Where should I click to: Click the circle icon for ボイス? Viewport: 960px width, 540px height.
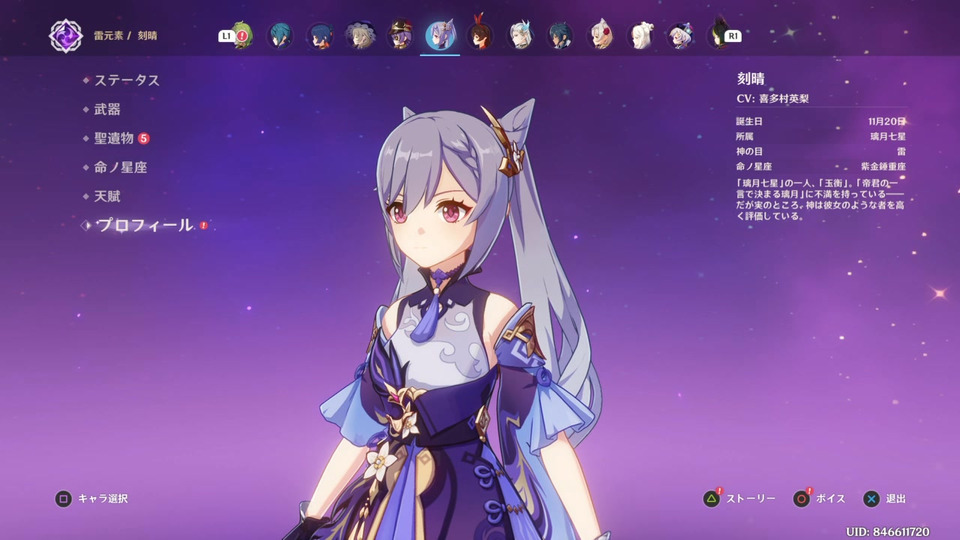pyautogui.click(x=801, y=499)
